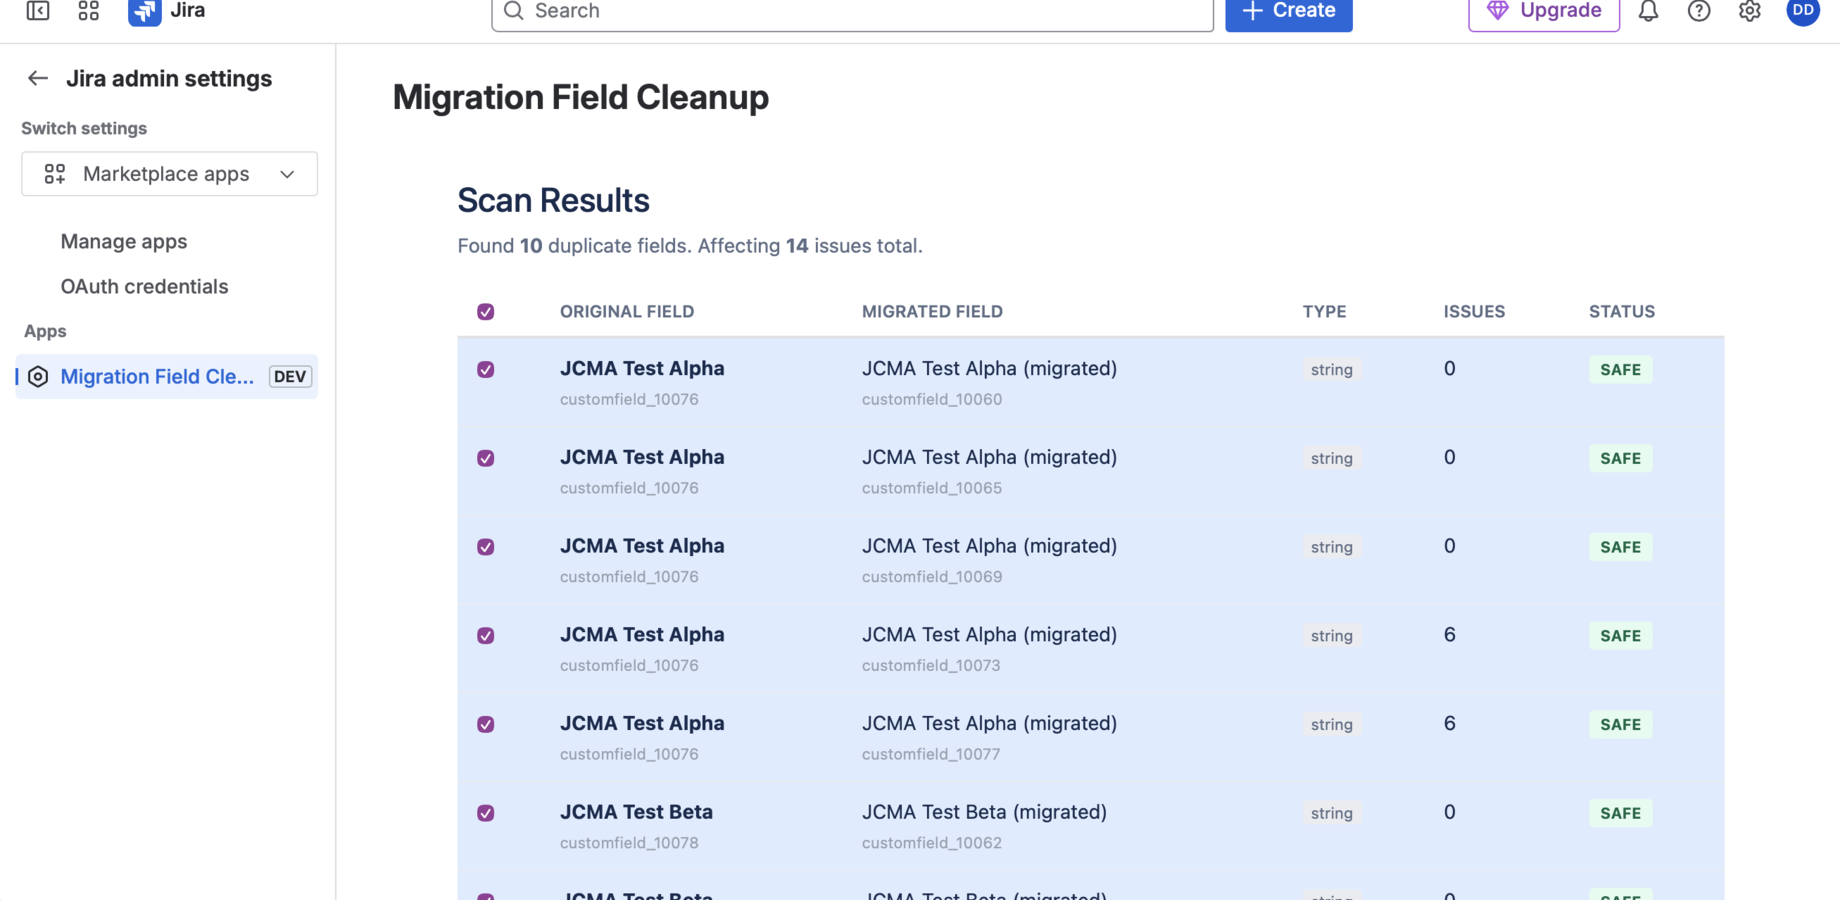This screenshot has width=1840, height=900.
Task: Uncheck the first JCMA Test Alpha row
Action: tap(485, 369)
